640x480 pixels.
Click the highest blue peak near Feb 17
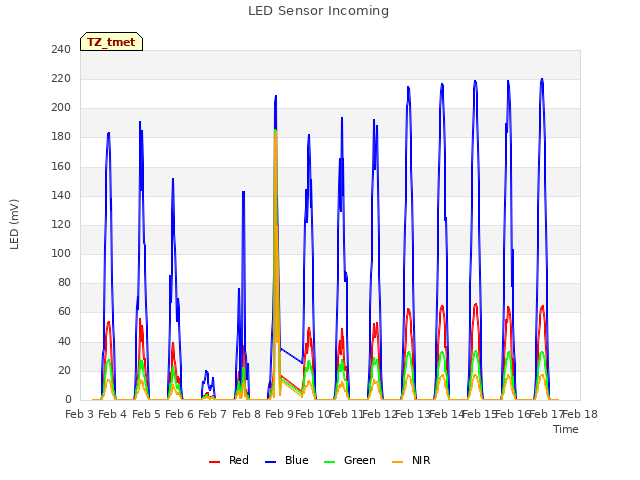tap(542, 79)
